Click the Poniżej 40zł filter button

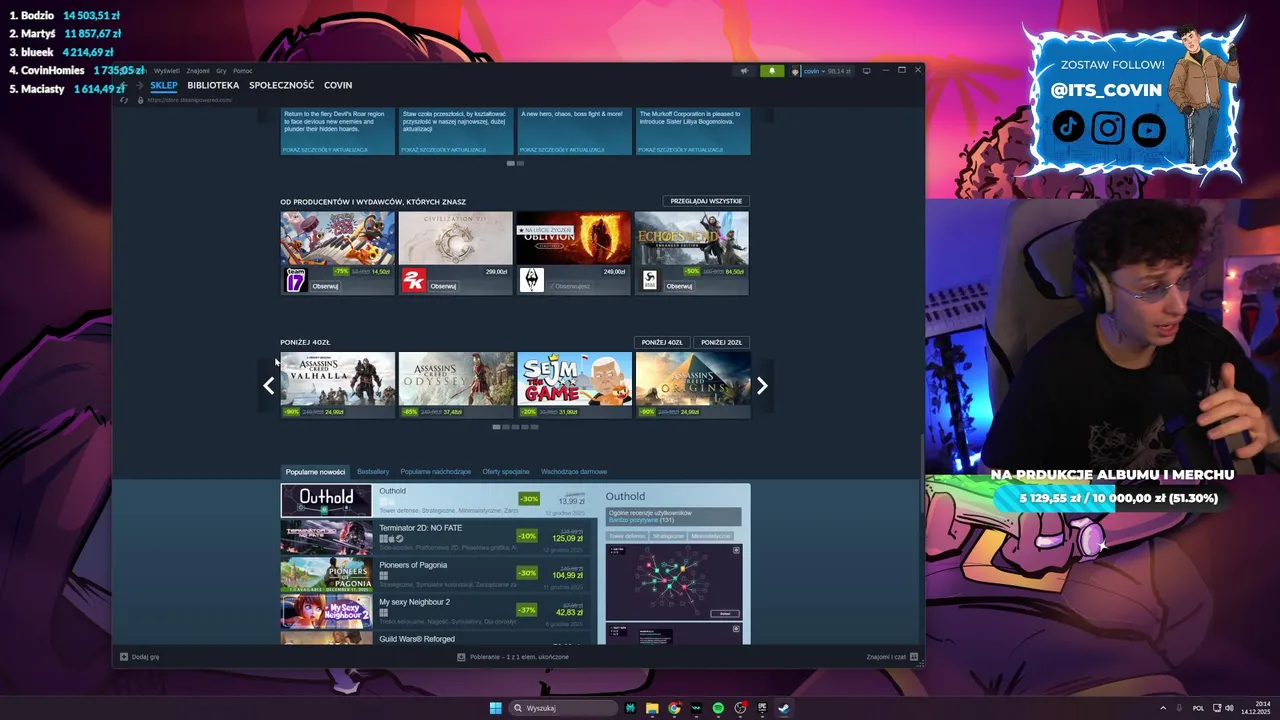pyautogui.click(x=662, y=342)
